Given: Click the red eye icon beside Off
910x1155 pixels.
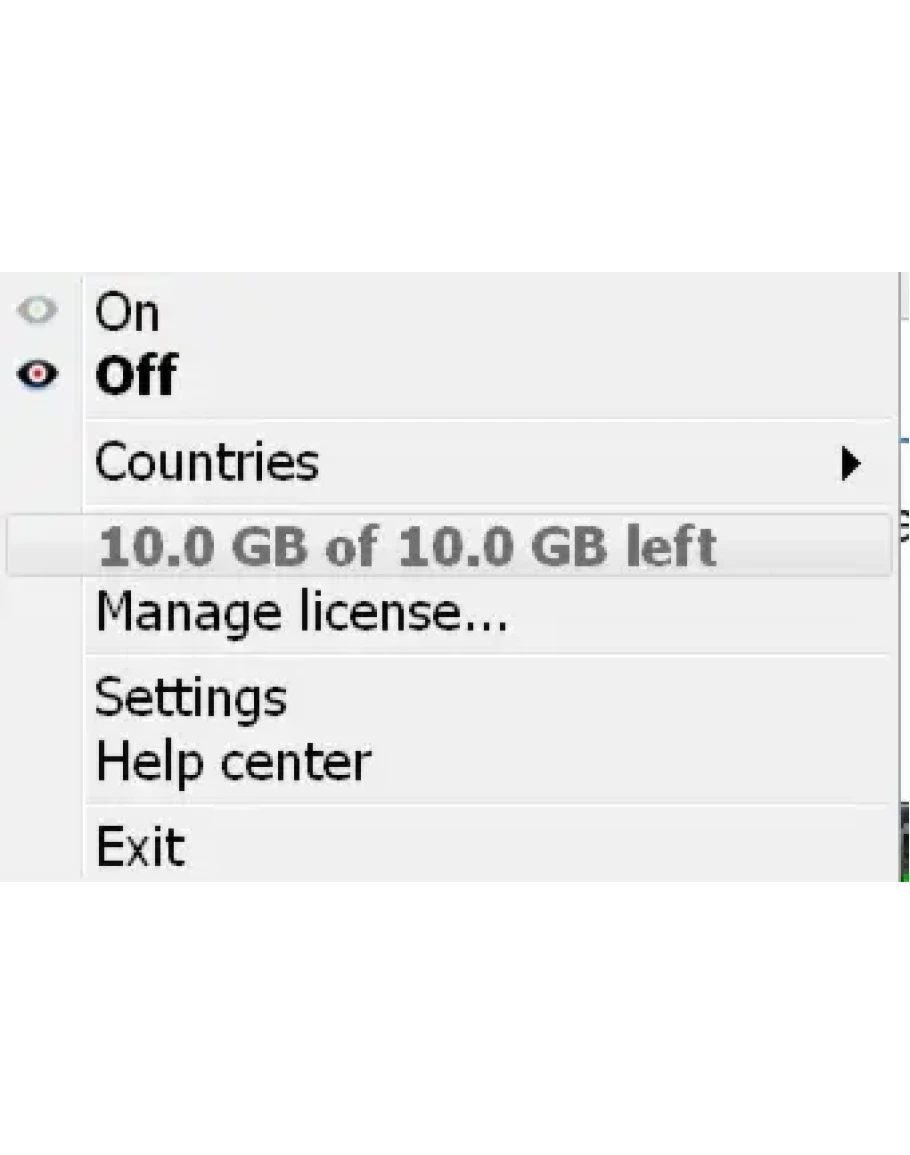Looking at the screenshot, I should 37,374.
